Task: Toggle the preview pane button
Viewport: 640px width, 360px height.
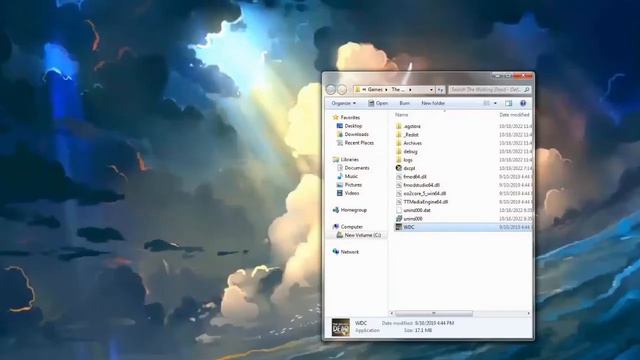Action: [509, 103]
